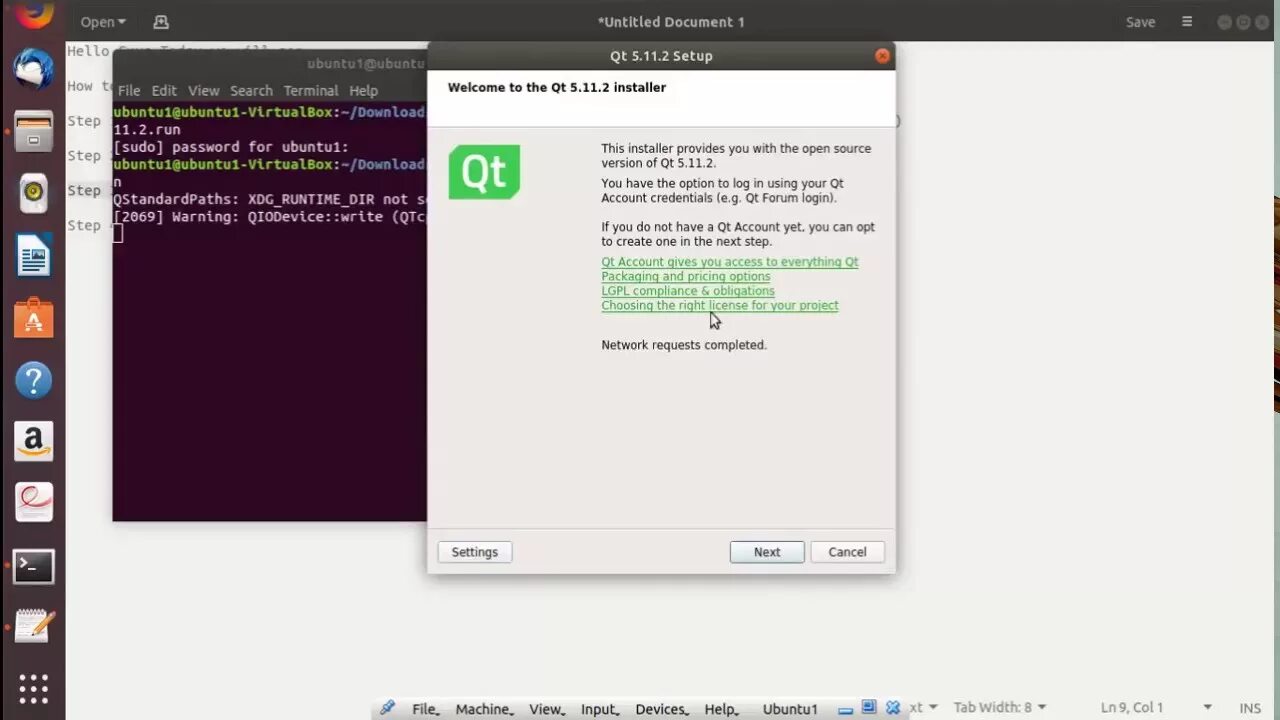Click 'Network requests completed.' status text

684,345
